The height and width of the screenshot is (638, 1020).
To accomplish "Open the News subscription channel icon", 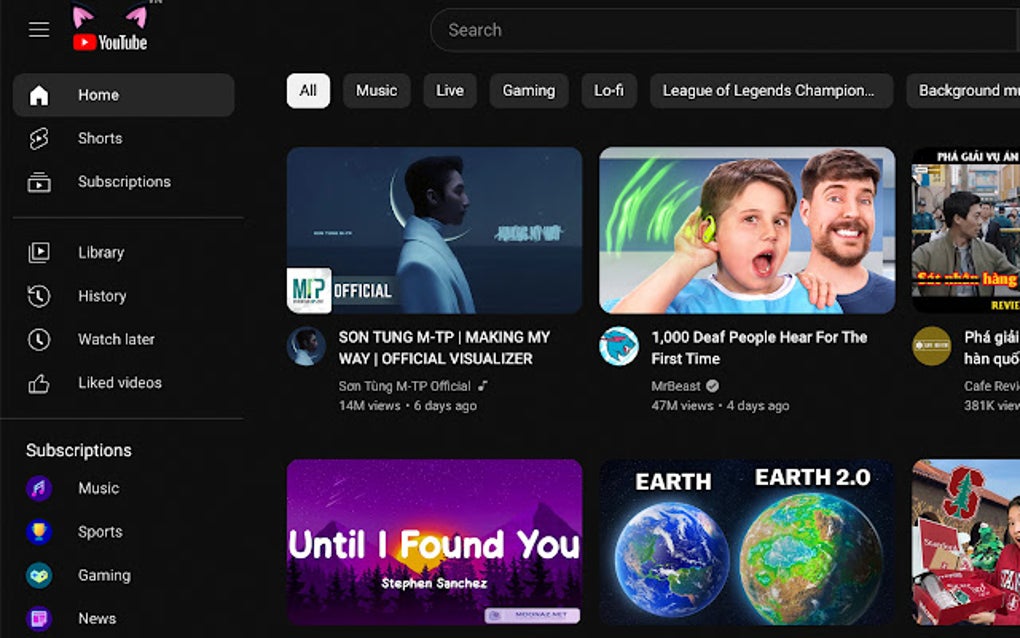I will coord(38,618).
